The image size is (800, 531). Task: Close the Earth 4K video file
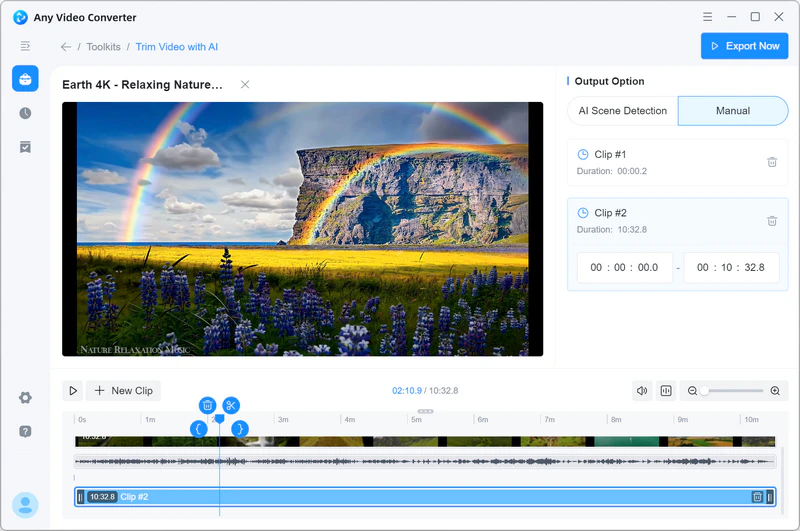pos(245,84)
